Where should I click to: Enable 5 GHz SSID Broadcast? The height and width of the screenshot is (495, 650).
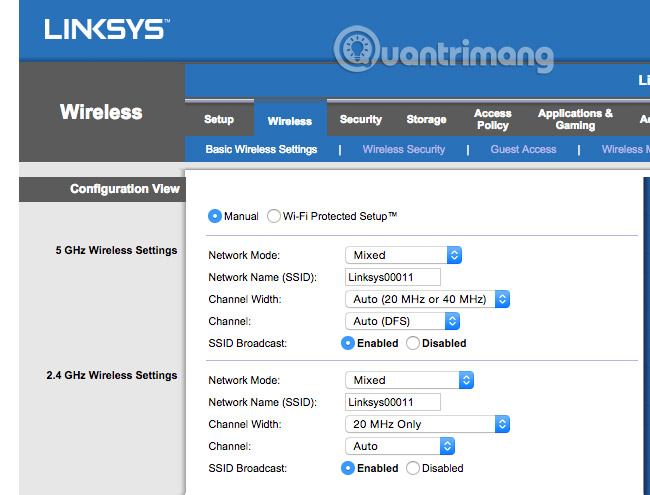pos(348,343)
